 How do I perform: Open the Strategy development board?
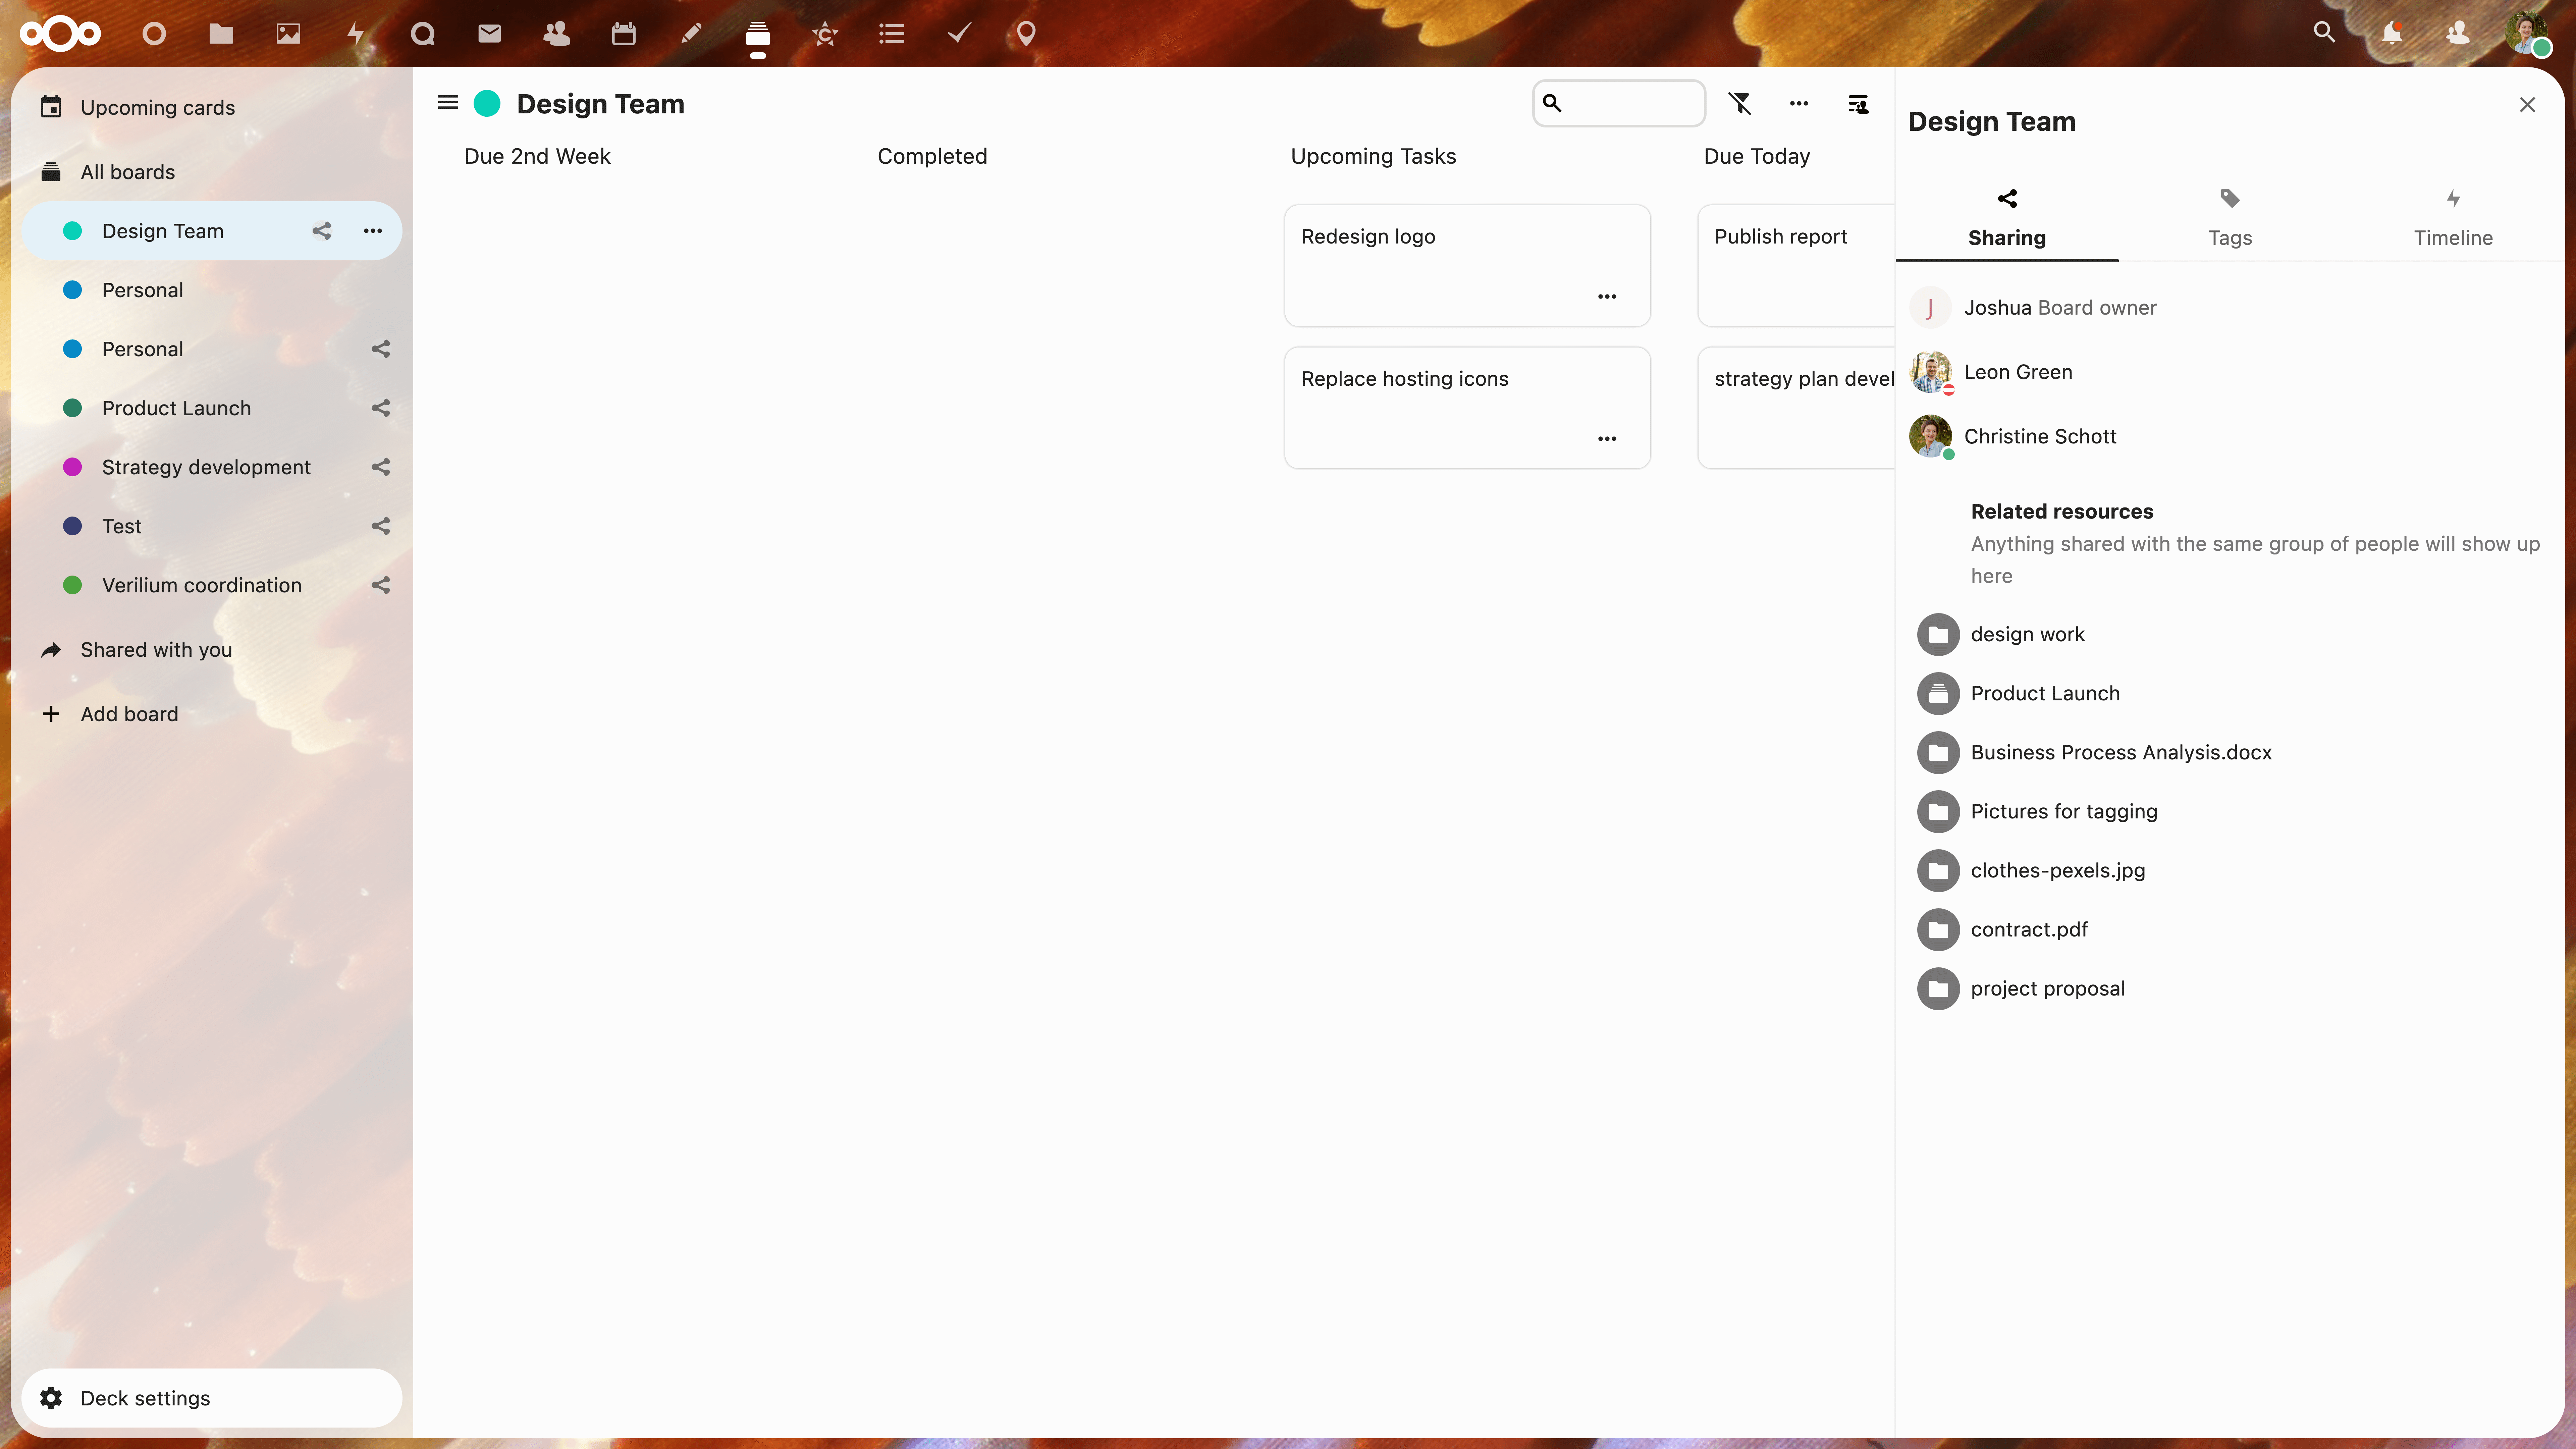click(x=212, y=467)
